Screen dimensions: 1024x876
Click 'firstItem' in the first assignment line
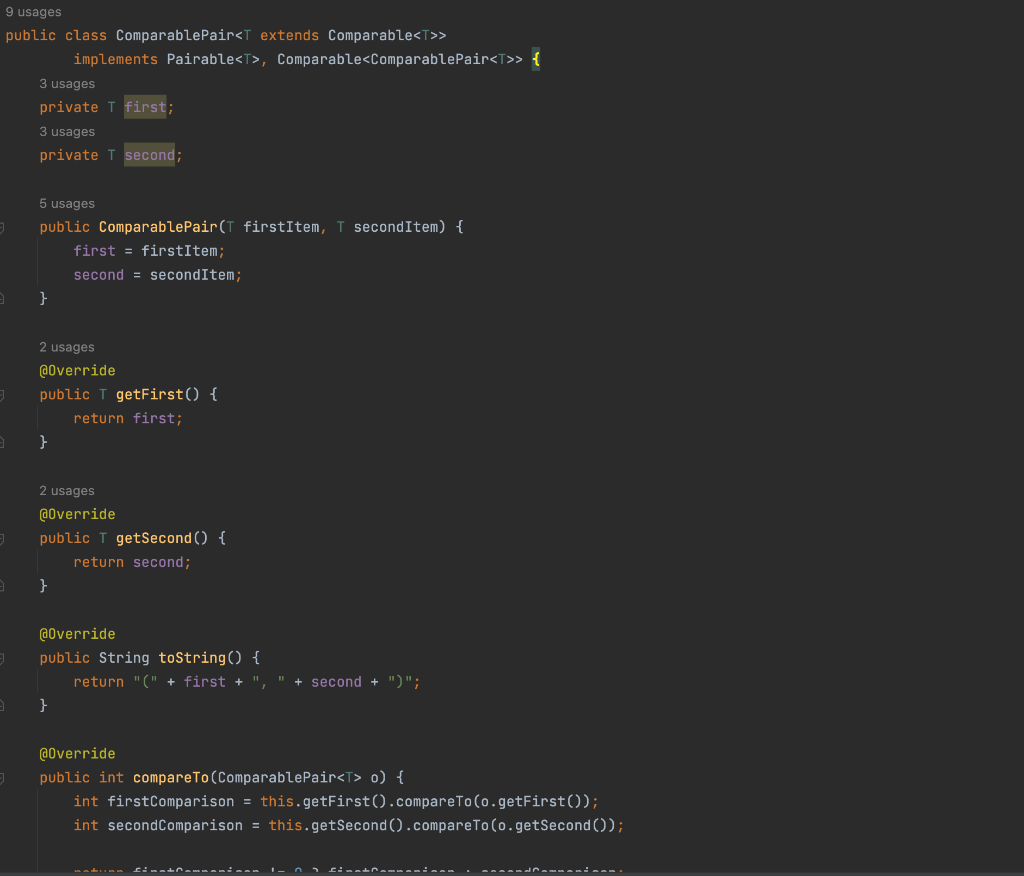[179, 251]
